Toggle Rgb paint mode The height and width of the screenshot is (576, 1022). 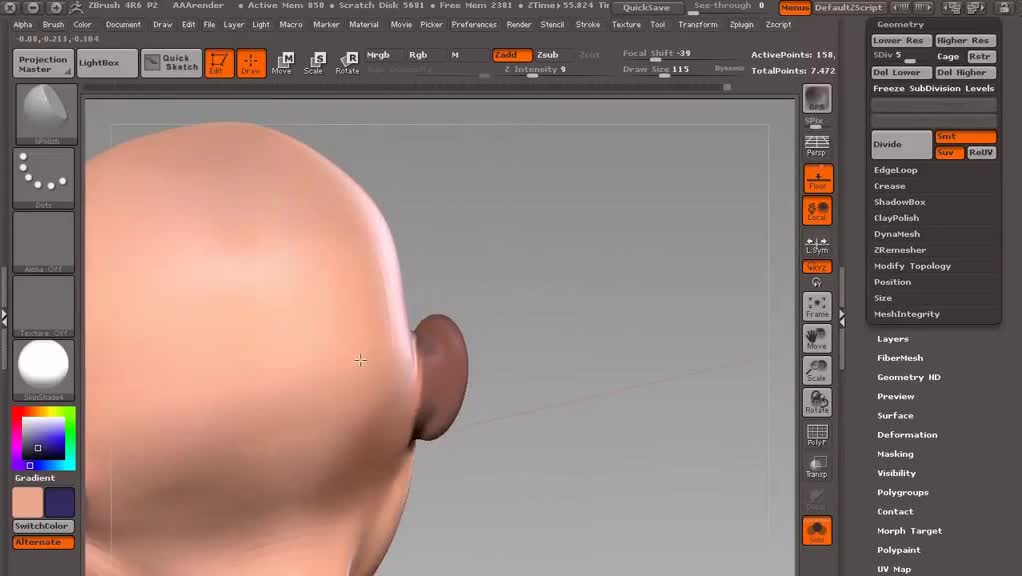tap(418, 55)
